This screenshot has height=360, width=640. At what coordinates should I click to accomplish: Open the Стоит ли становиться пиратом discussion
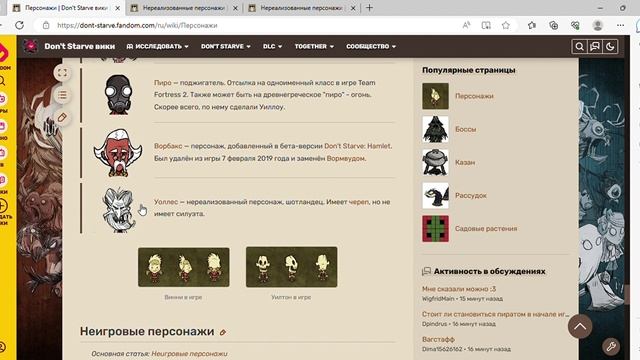point(496,314)
